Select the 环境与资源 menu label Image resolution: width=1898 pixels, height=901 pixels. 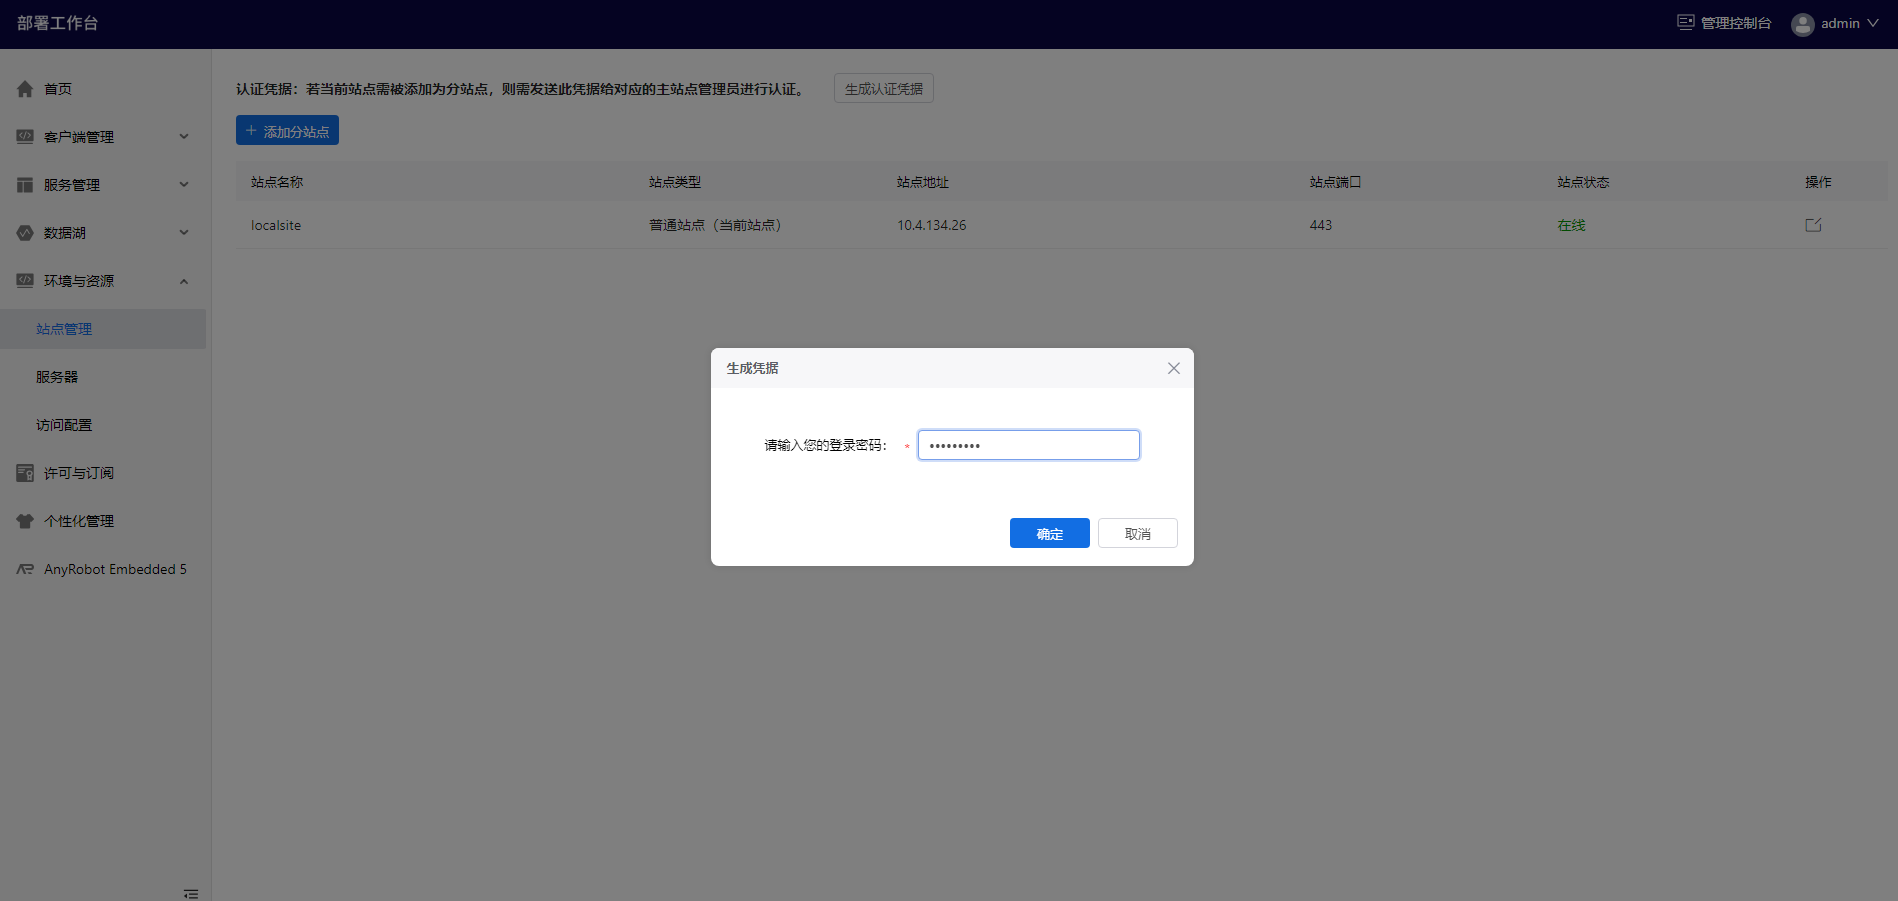[x=79, y=281]
